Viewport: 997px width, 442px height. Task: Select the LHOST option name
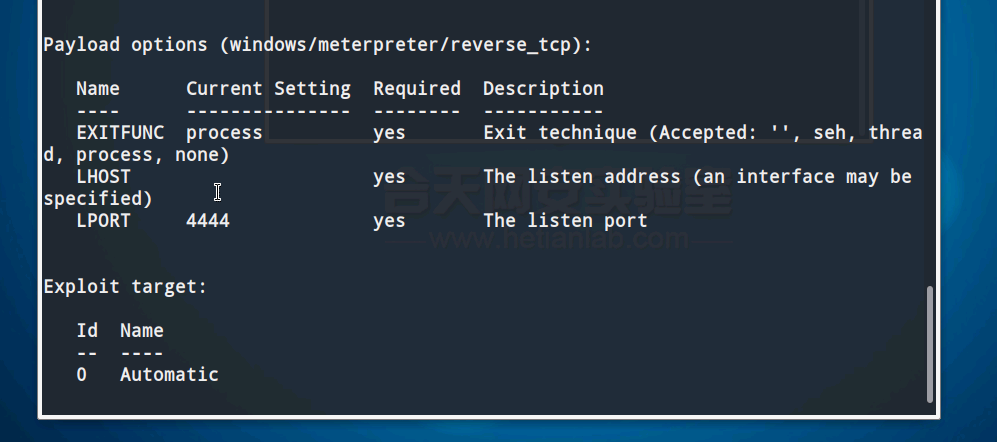[x=103, y=177]
